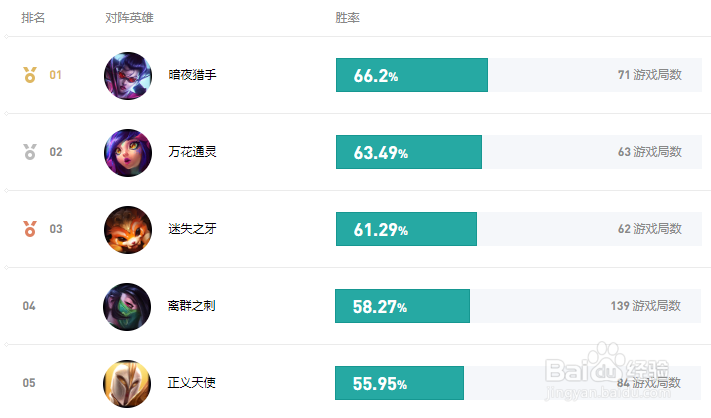Sort by the 排名 column header
Viewport: 711px width, 418px height.
(33, 18)
